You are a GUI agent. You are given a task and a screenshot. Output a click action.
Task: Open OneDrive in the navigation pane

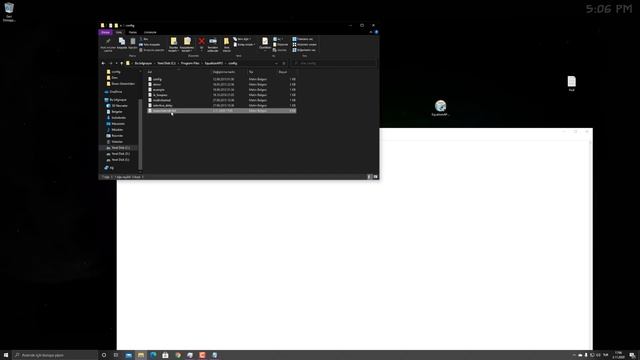(113, 91)
